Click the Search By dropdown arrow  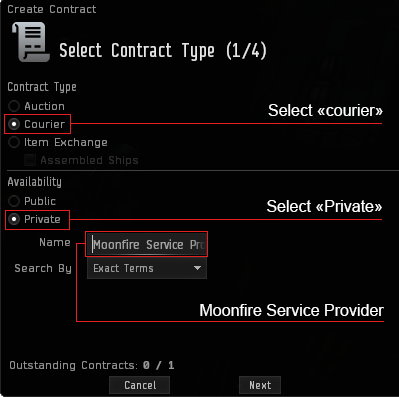[x=197, y=268]
